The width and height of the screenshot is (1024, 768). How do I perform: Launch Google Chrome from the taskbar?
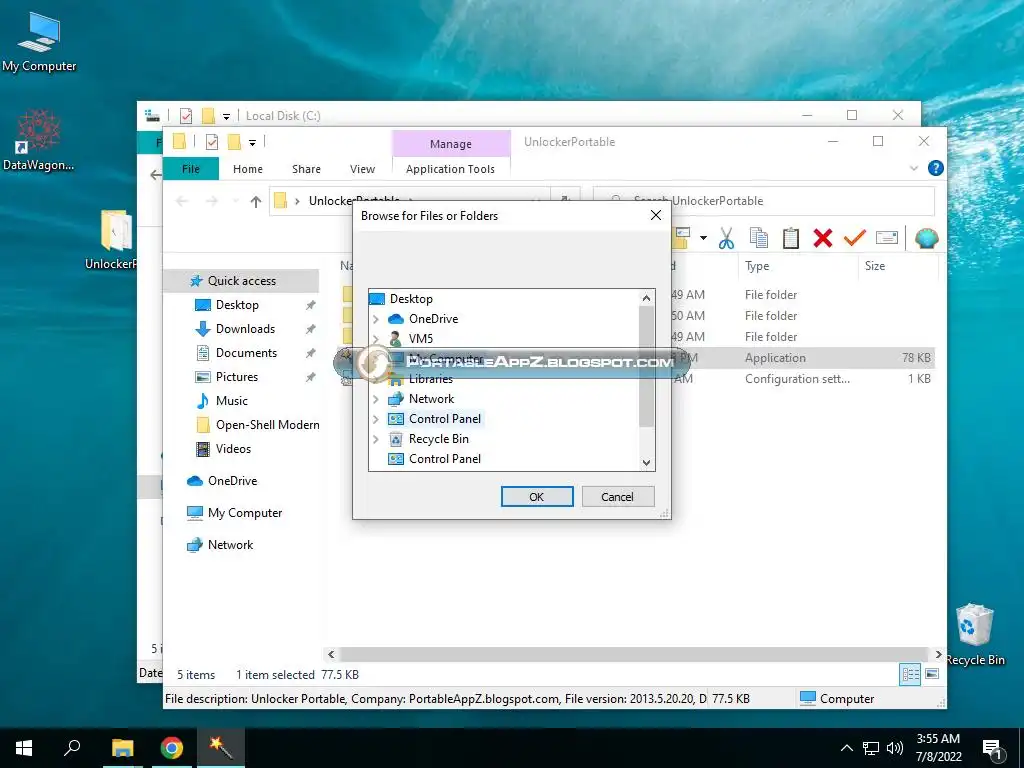(x=172, y=748)
